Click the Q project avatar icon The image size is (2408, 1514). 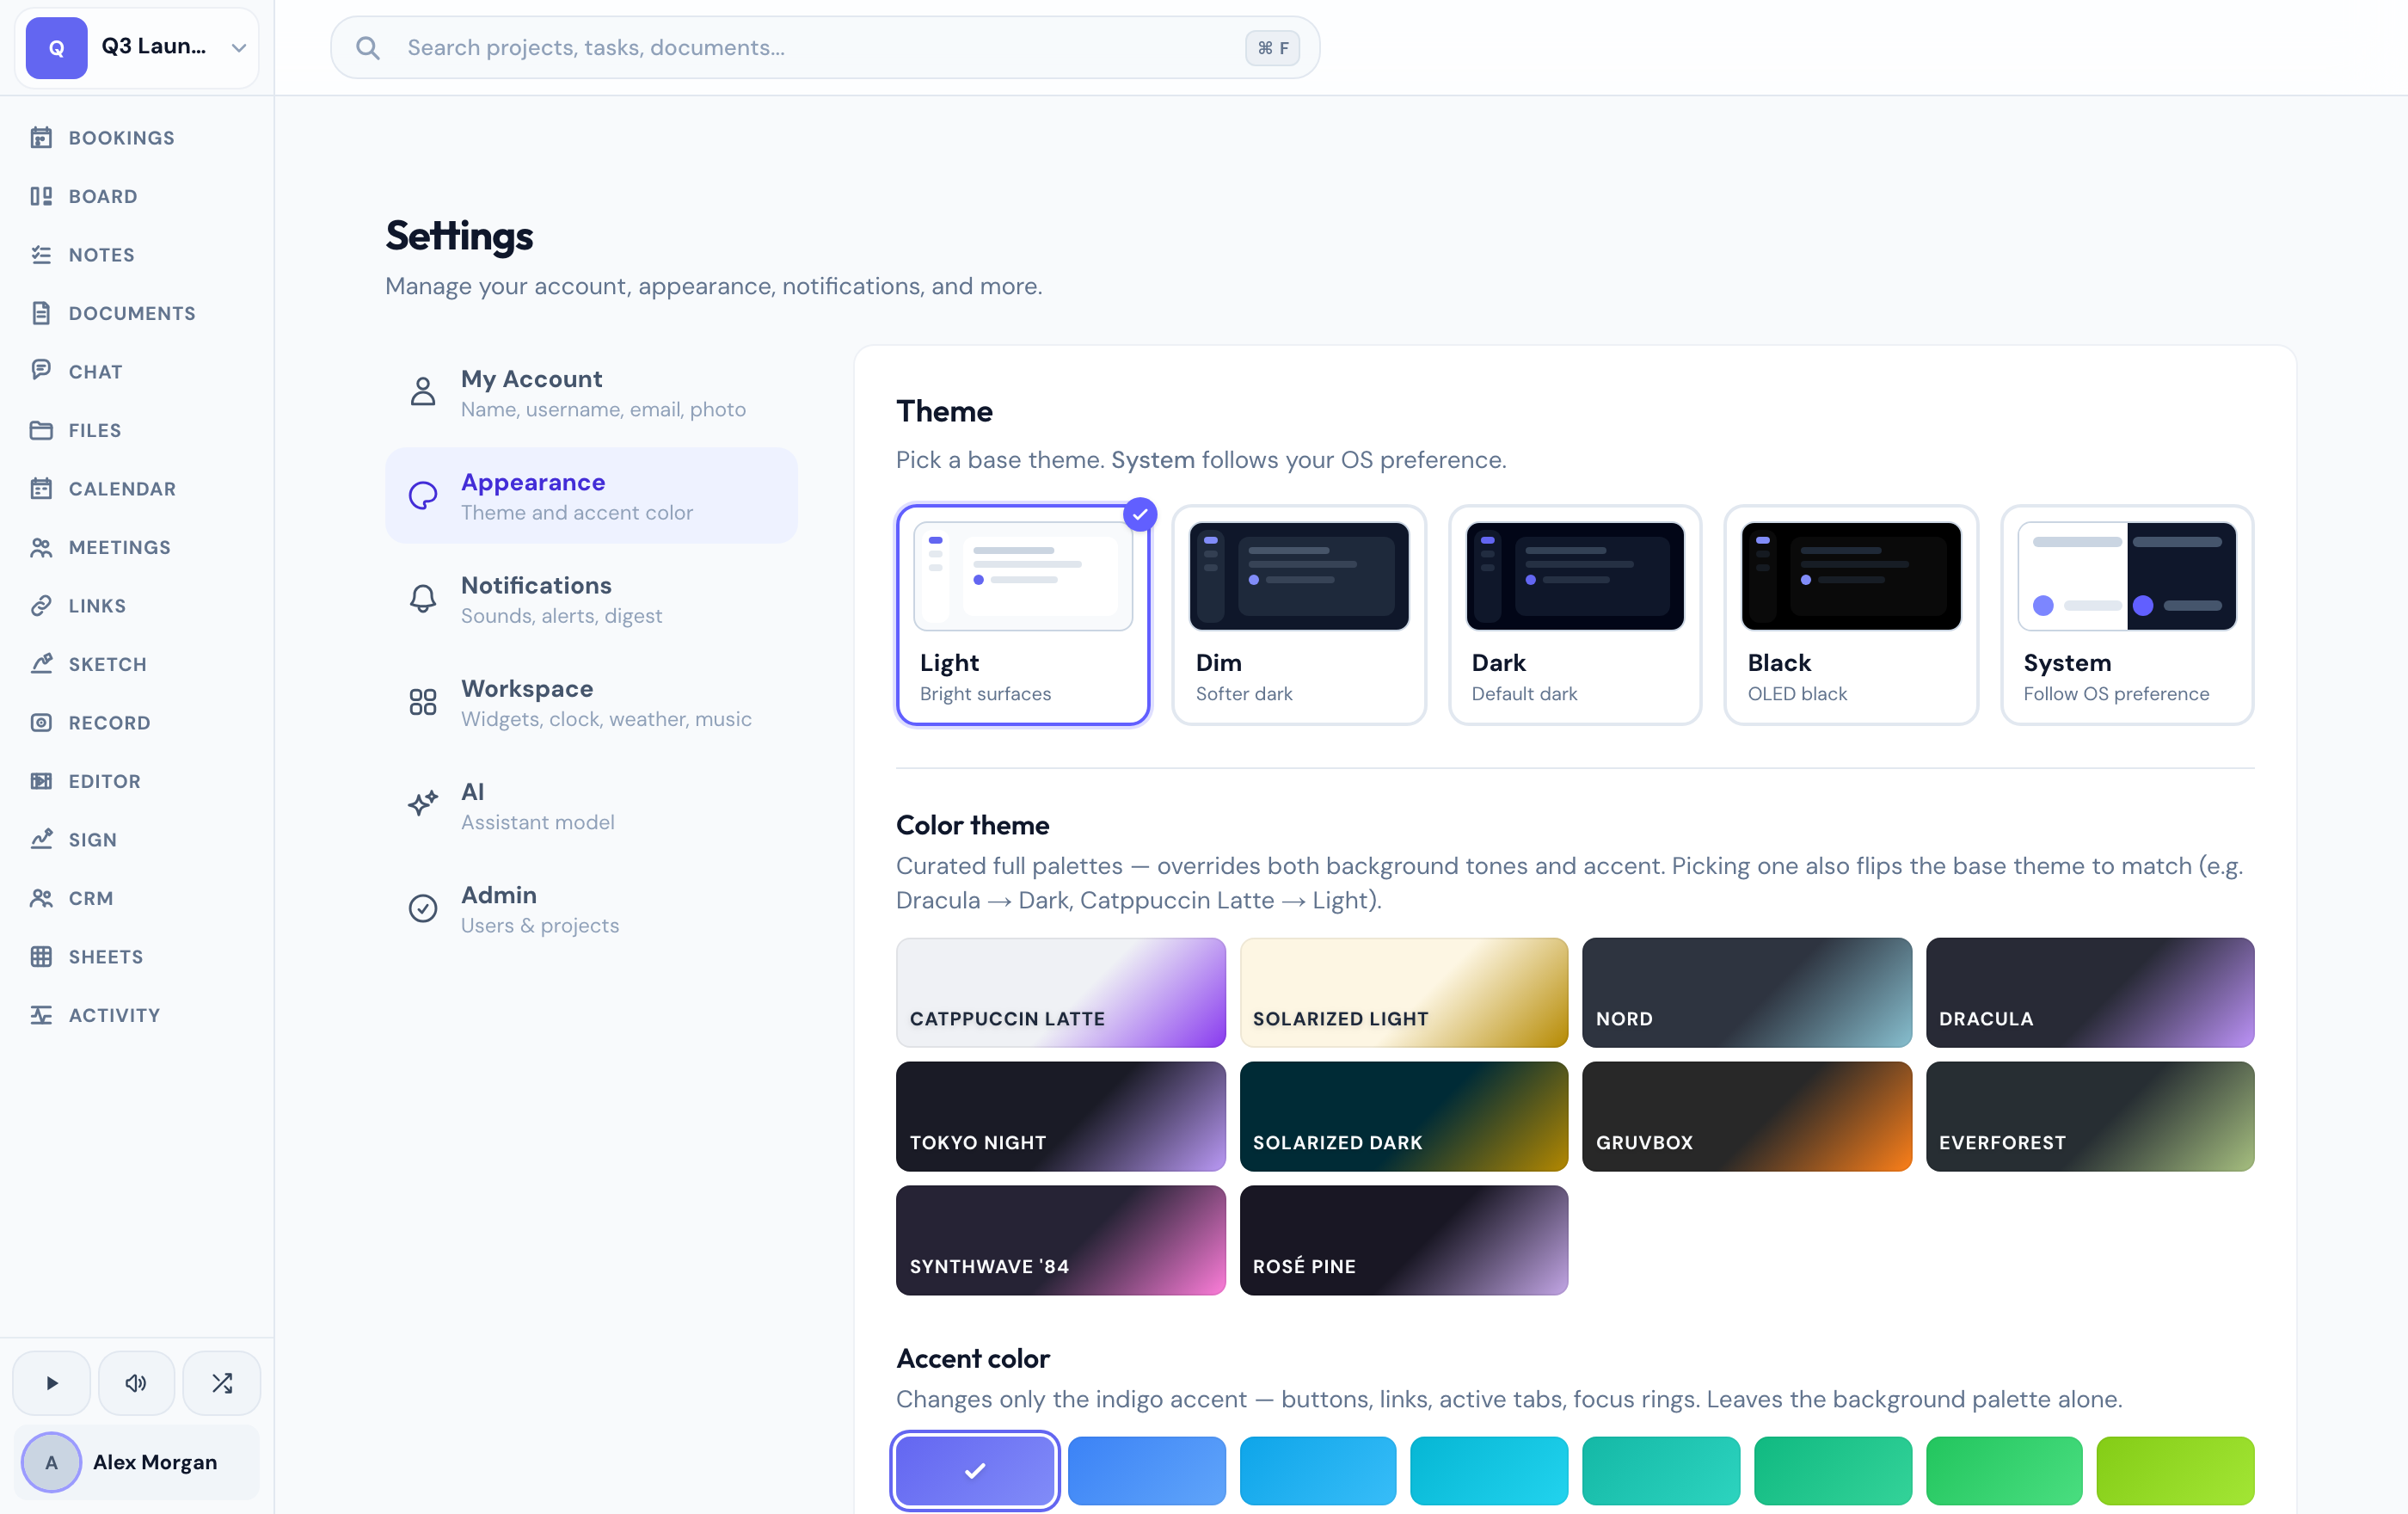pos(56,47)
